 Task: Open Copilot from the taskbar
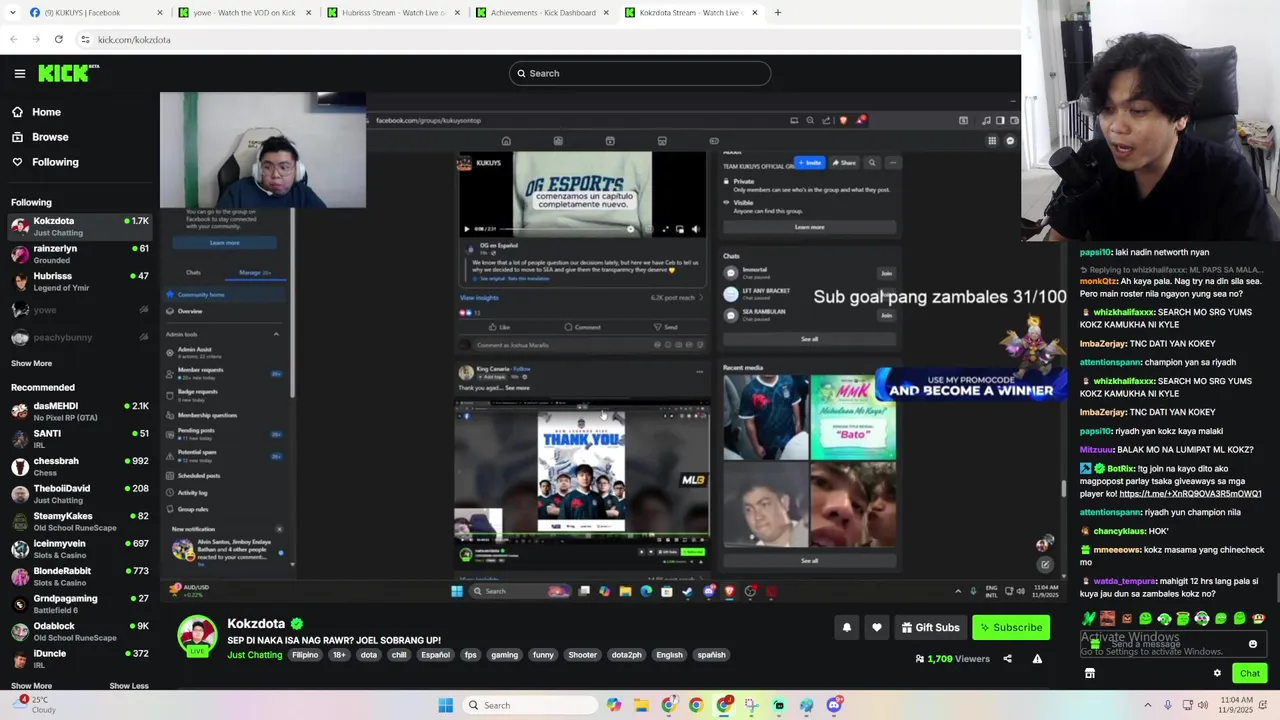(614, 705)
